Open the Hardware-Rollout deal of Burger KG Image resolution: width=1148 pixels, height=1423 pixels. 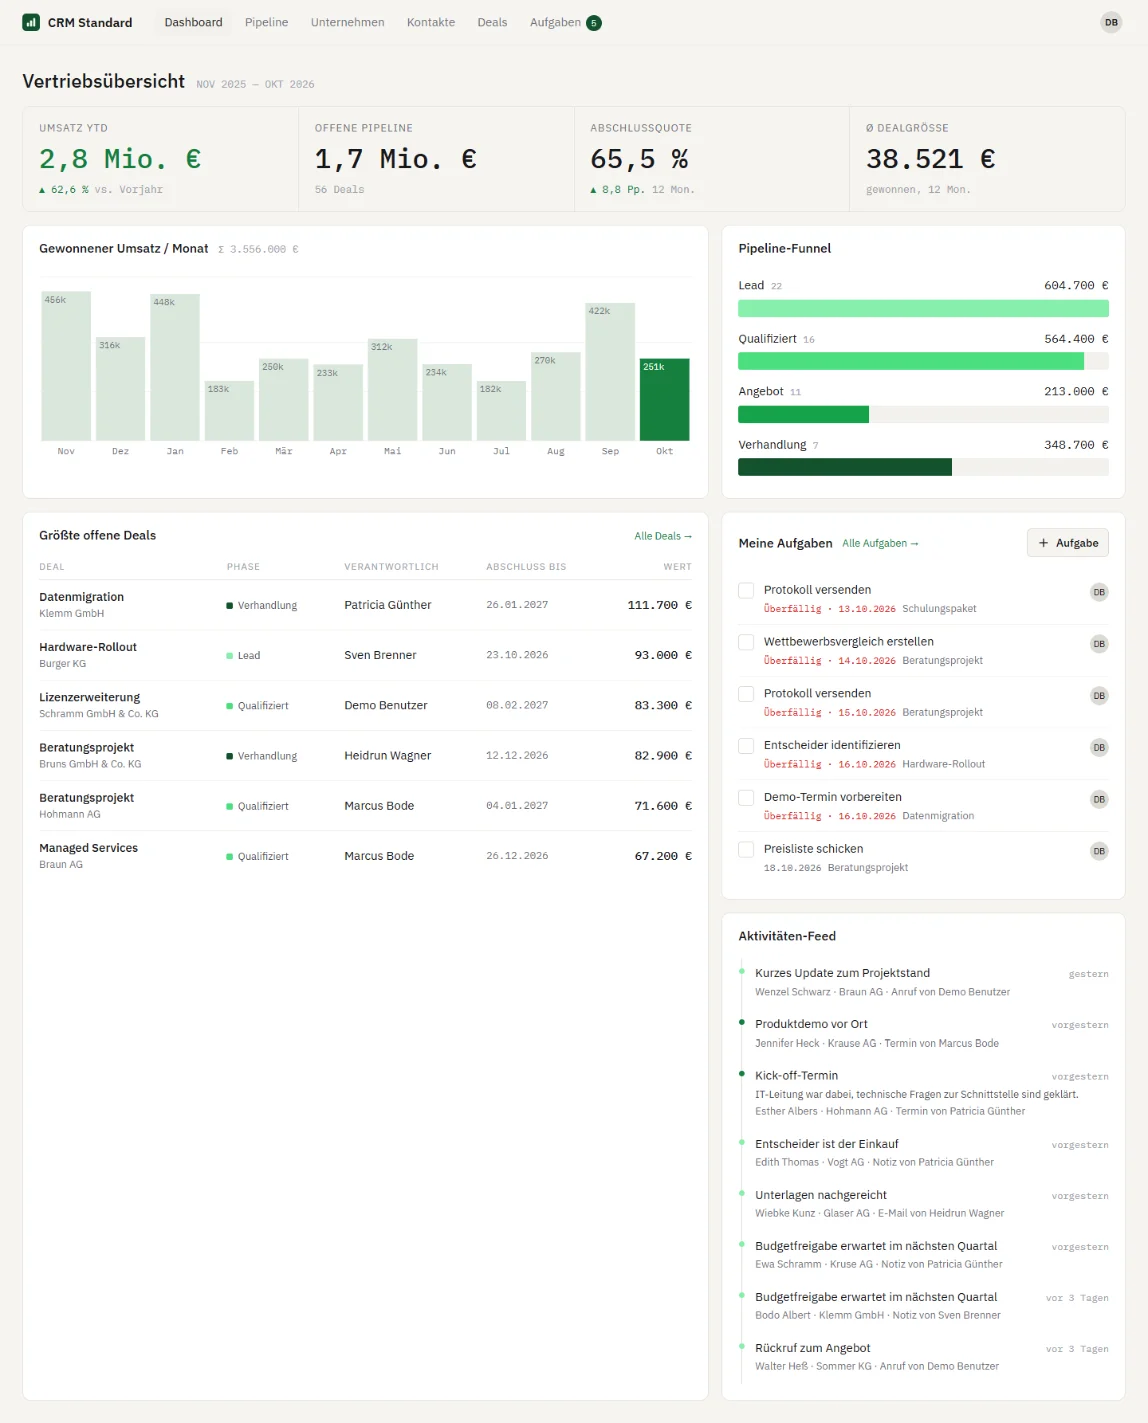366,655
